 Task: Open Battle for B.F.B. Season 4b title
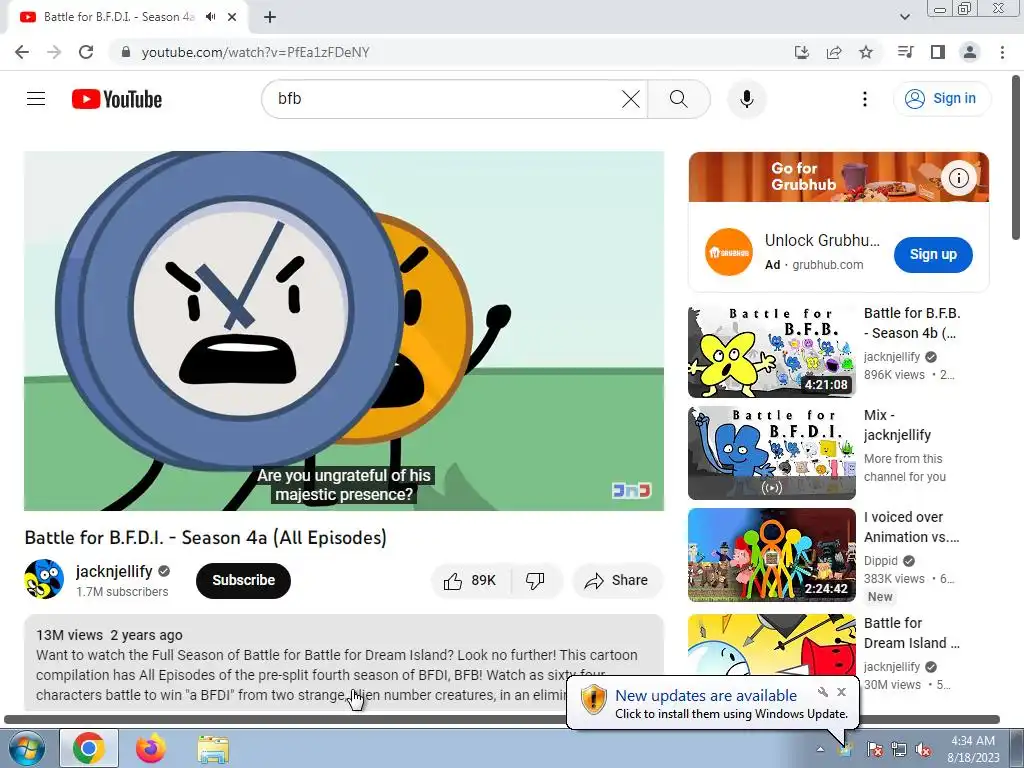pos(912,323)
